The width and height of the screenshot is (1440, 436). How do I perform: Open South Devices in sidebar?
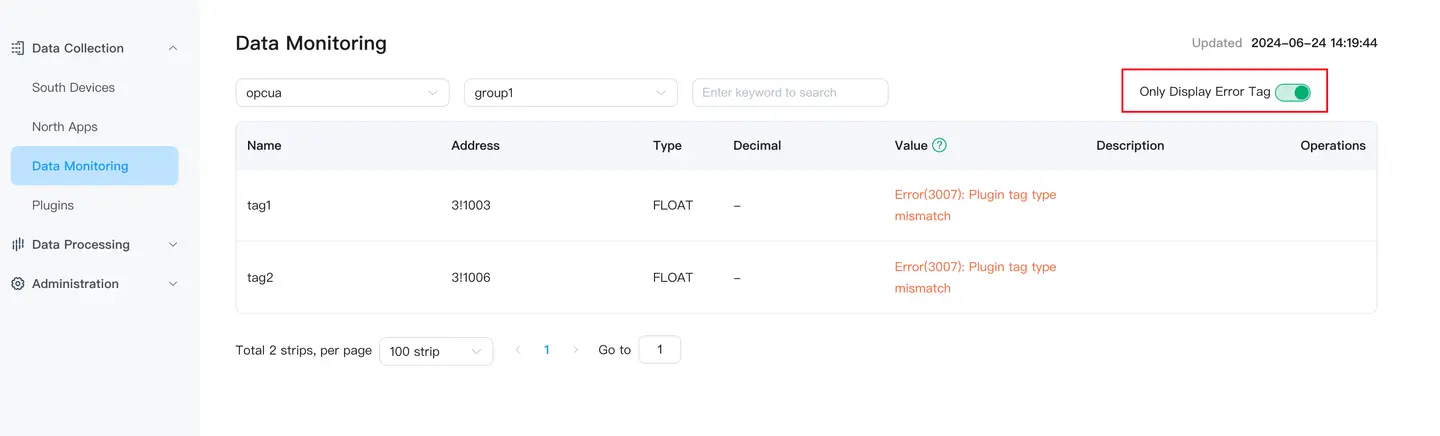pyautogui.click(x=73, y=87)
